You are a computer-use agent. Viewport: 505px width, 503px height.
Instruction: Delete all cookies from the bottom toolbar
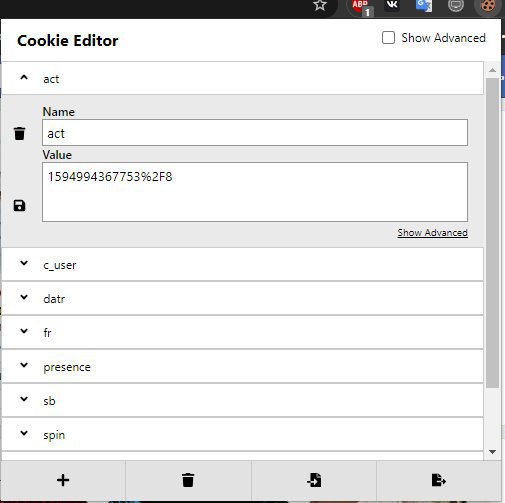(x=188, y=480)
